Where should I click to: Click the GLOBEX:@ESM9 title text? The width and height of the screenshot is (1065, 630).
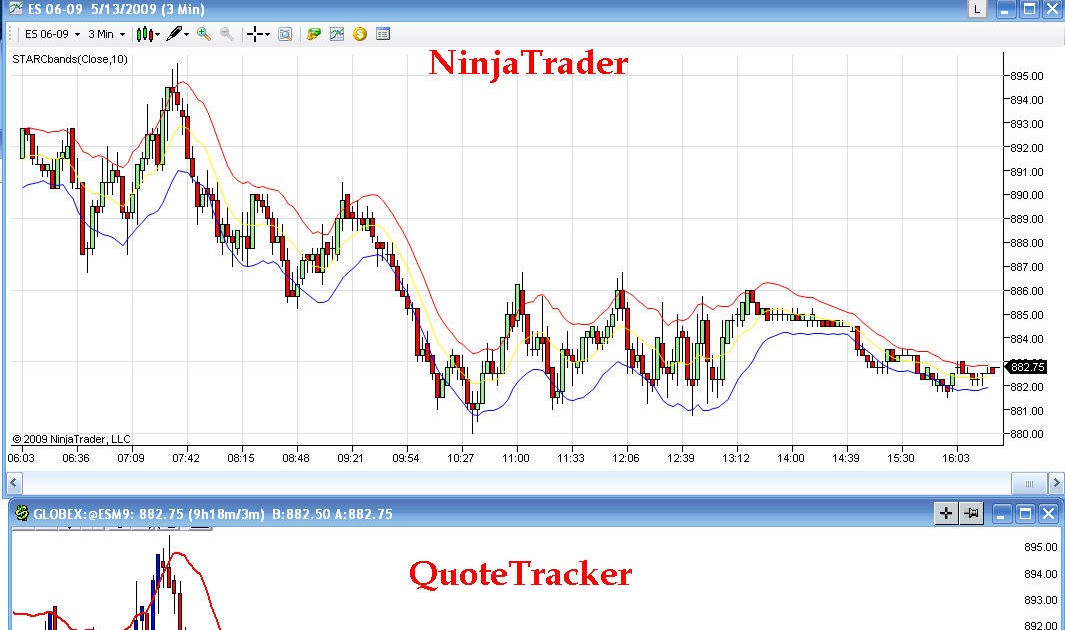pos(82,514)
